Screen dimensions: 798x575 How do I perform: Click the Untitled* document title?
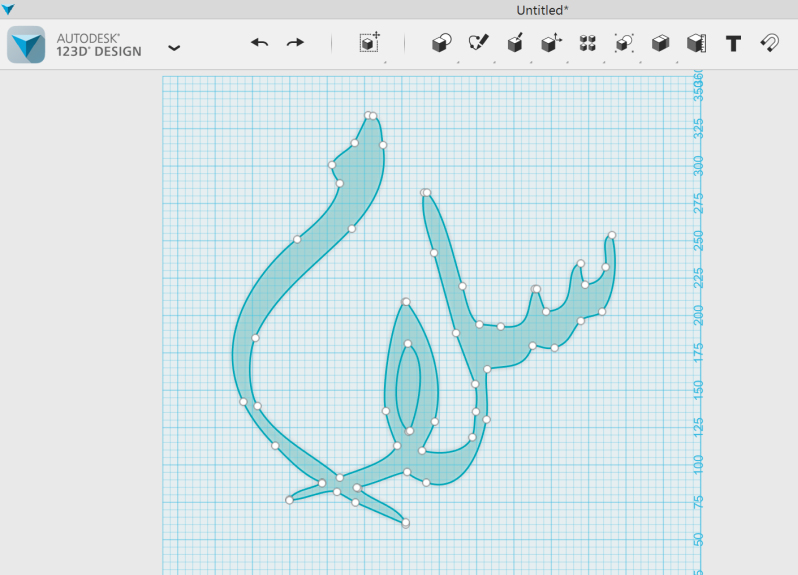tap(543, 10)
